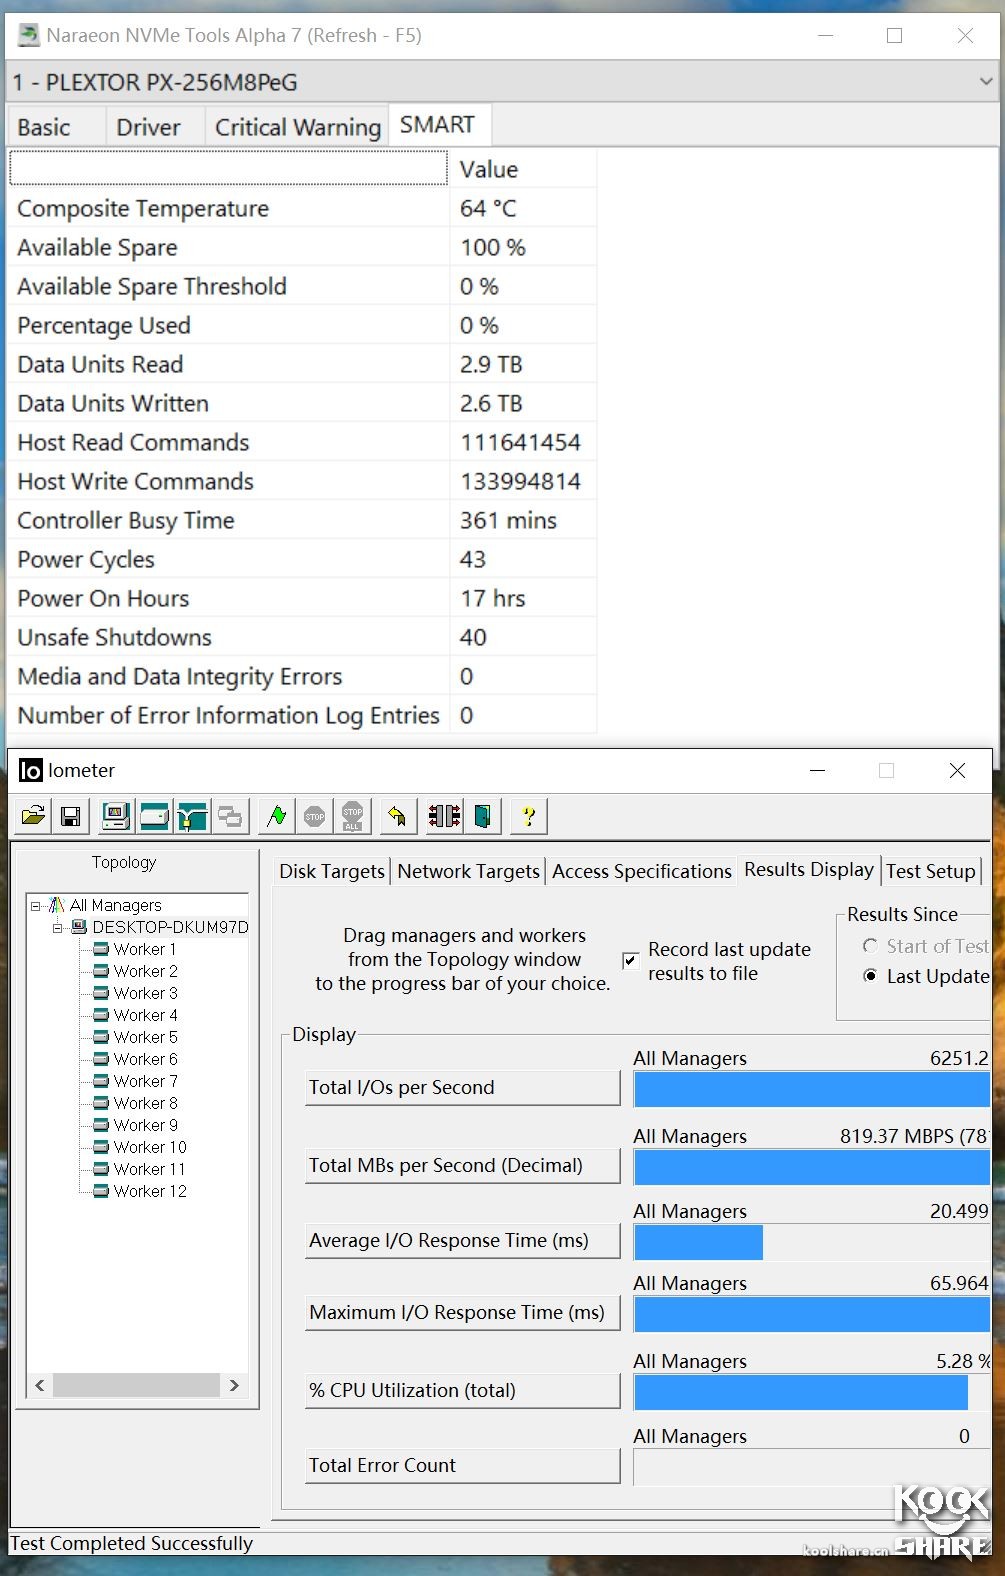Collapse the DESKTOP-DKUM97D manager node
1005x1576 pixels.
[x=58, y=927]
